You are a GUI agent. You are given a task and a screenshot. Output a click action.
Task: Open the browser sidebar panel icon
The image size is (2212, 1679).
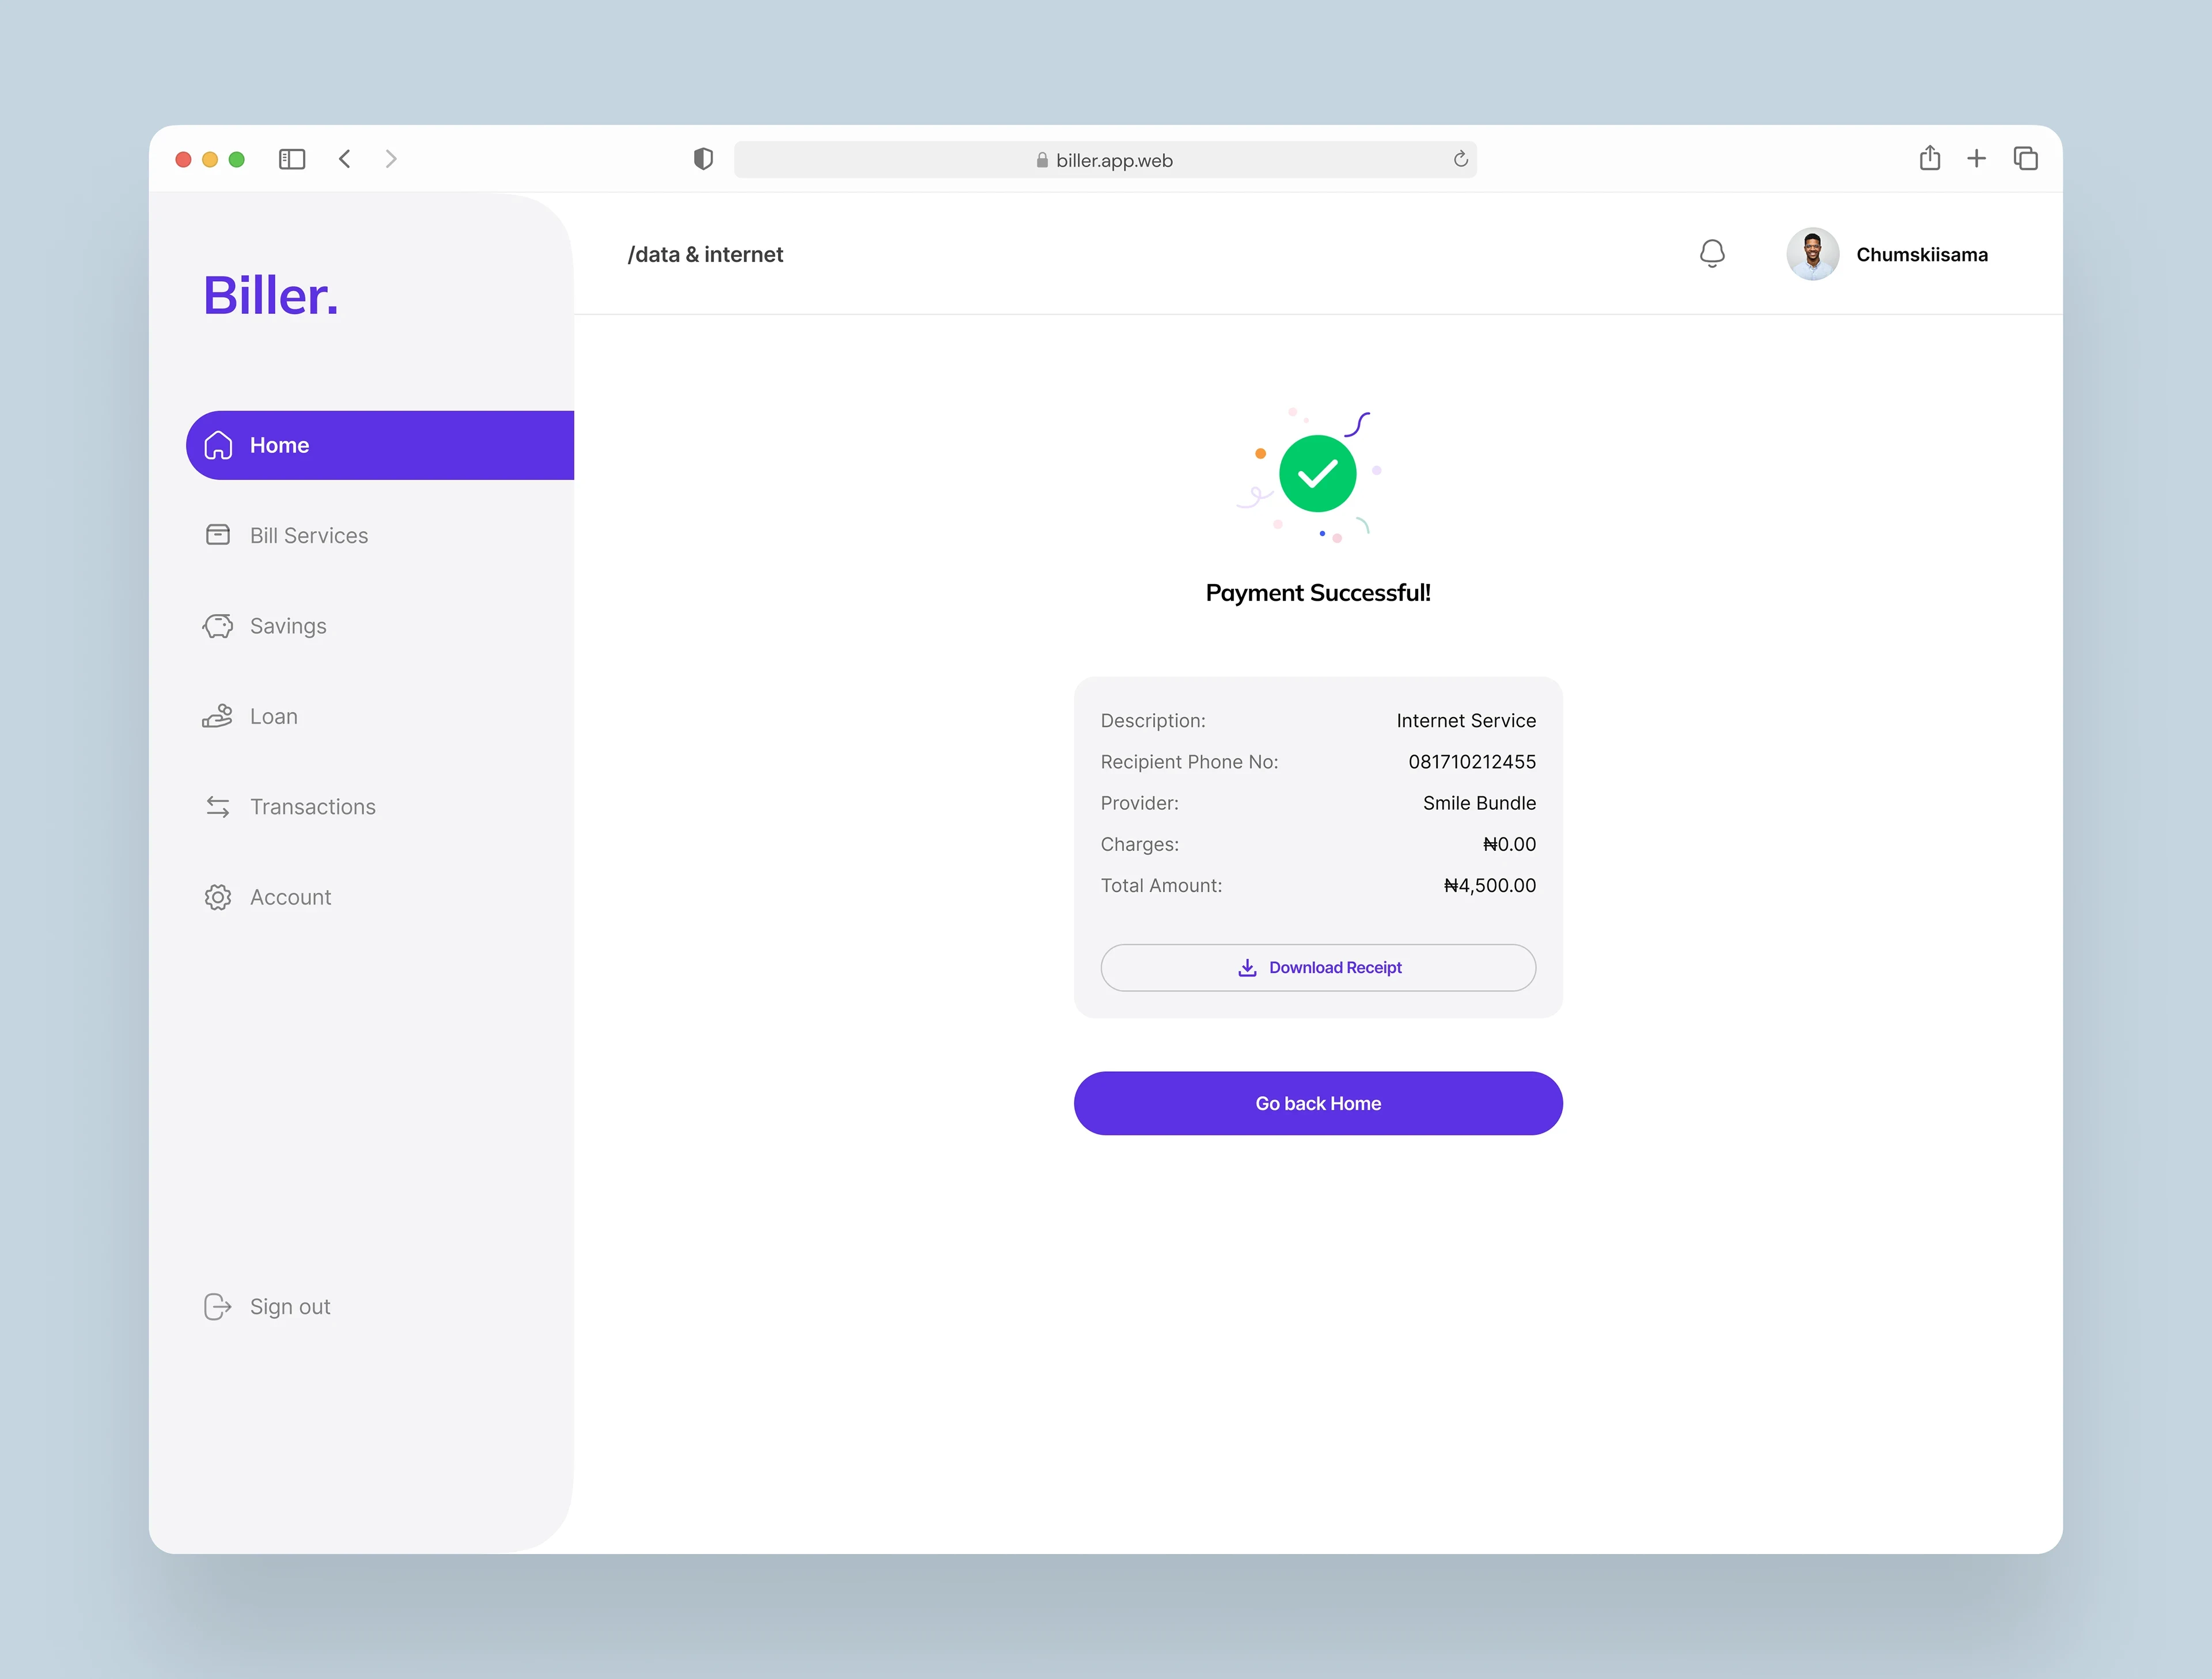[292, 159]
